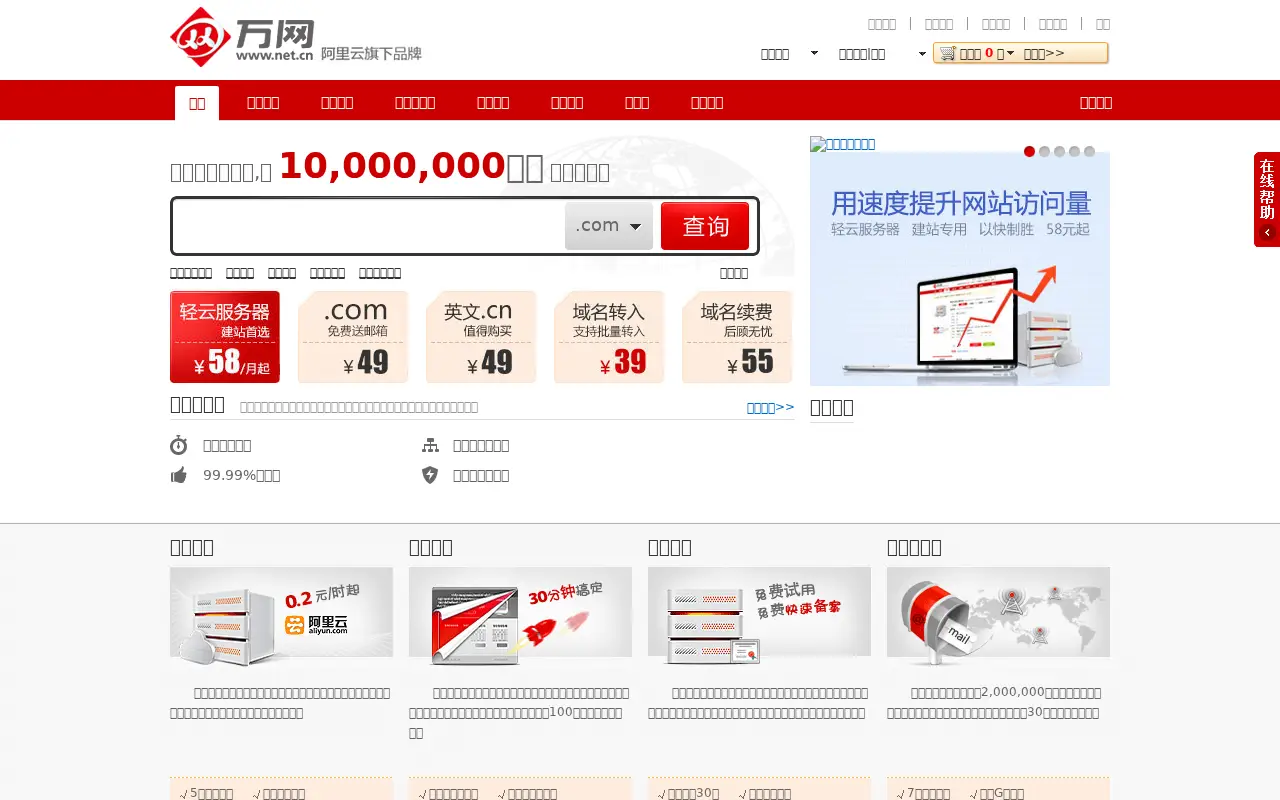Switch to the second carousel dot

tap(1044, 152)
